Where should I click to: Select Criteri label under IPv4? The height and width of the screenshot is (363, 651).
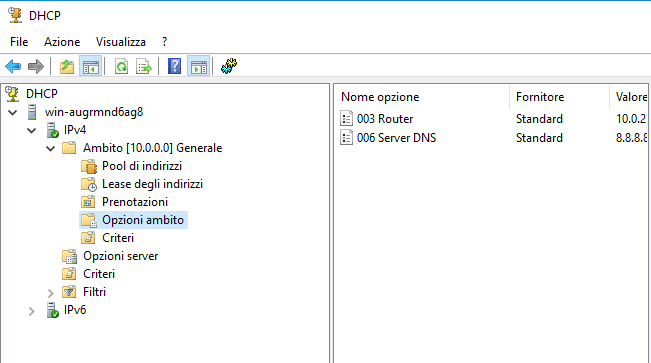pyautogui.click(x=99, y=274)
